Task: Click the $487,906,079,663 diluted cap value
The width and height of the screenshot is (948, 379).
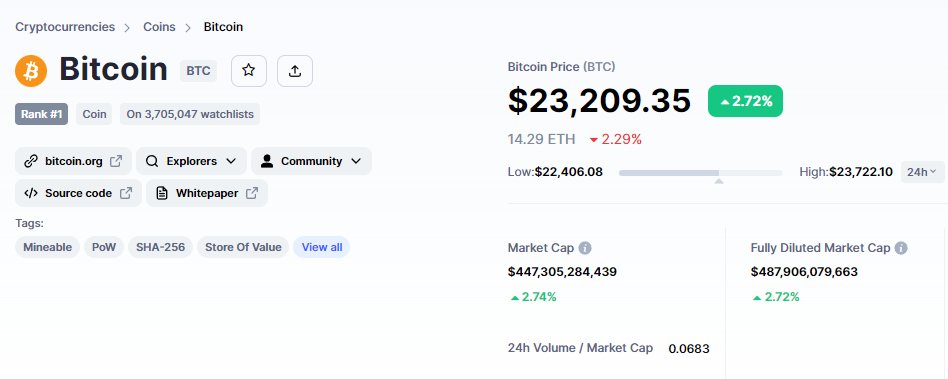Action: [x=804, y=272]
